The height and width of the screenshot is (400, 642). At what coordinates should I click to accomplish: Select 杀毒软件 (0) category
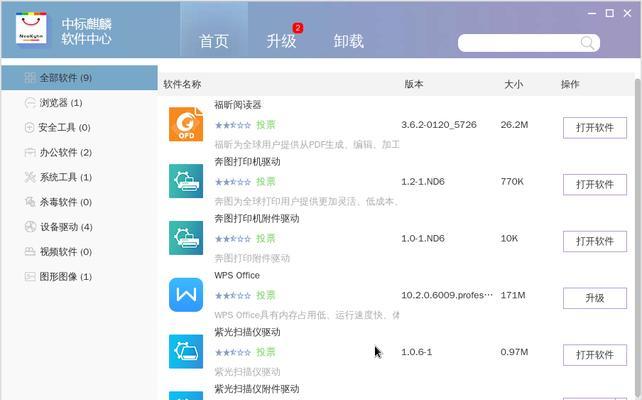[x=79, y=202]
